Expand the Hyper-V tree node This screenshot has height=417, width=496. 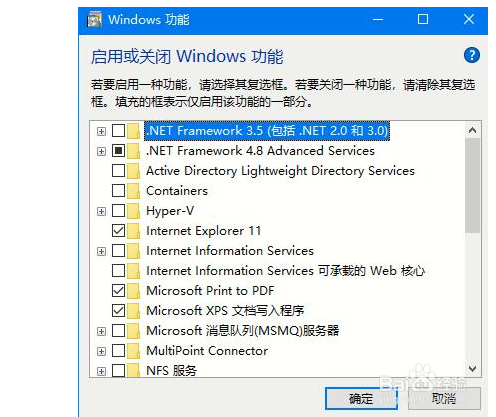pyautogui.click(x=101, y=211)
